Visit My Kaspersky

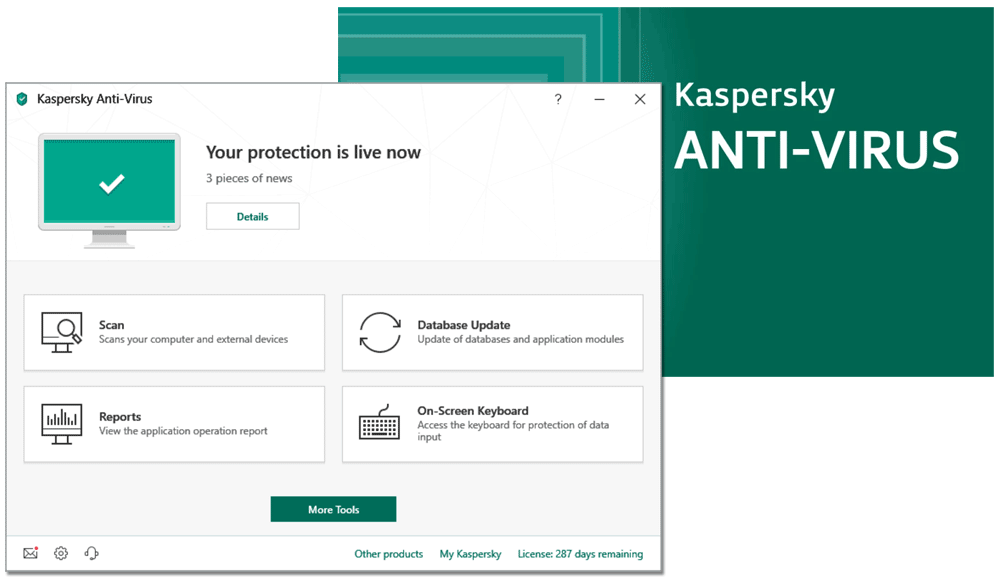point(470,553)
